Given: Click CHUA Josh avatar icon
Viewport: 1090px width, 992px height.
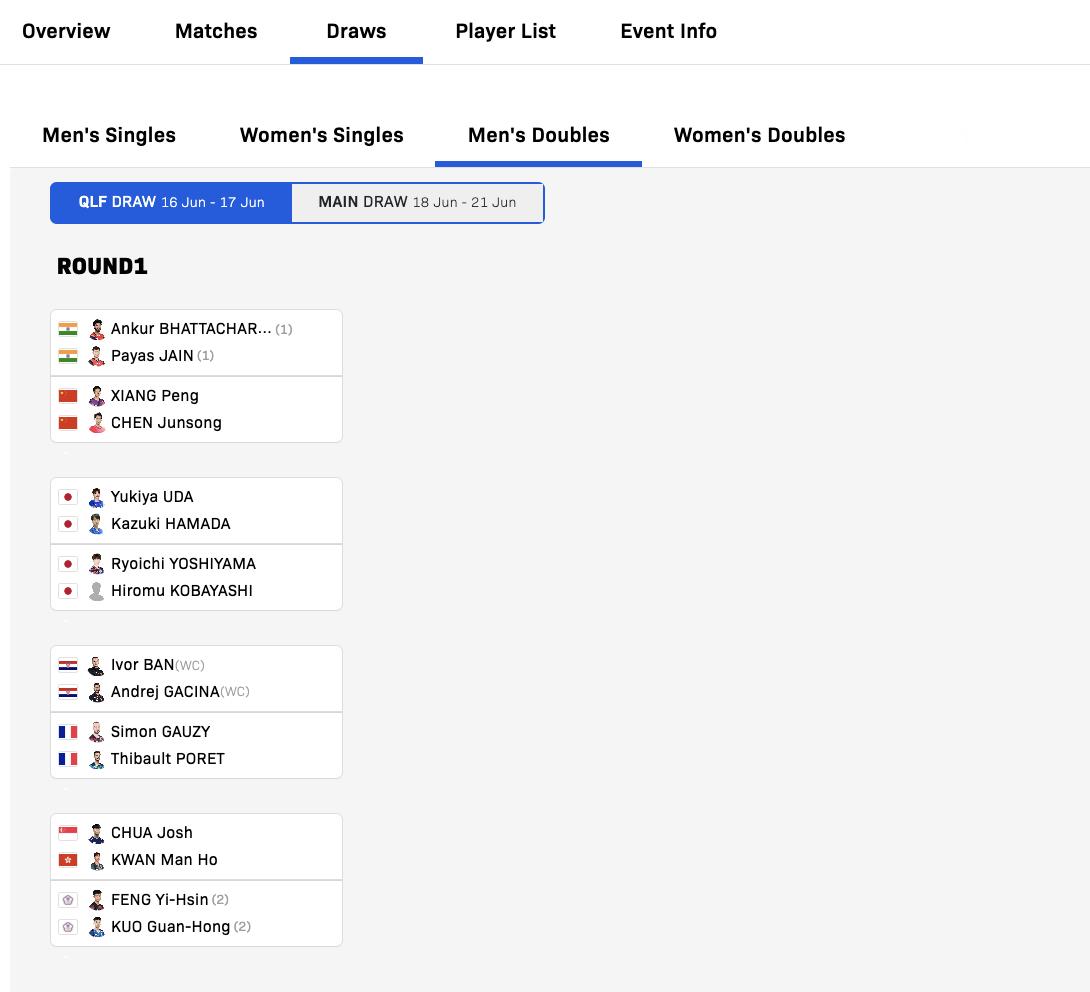Looking at the screenshot, I should tap(97, 834).
